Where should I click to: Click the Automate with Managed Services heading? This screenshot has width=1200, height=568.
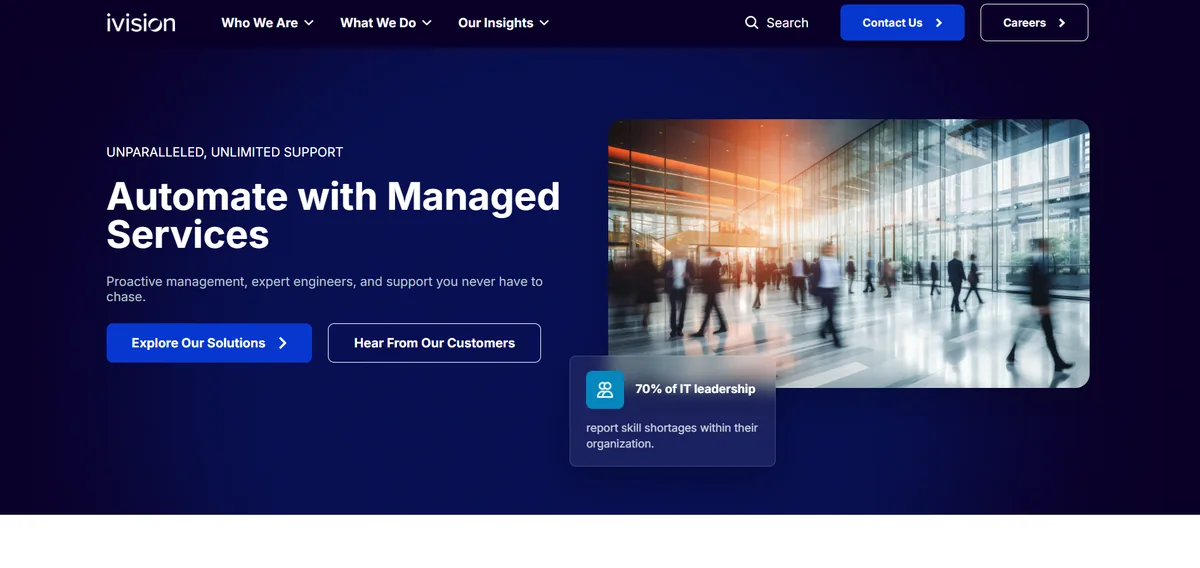(333, 215)
